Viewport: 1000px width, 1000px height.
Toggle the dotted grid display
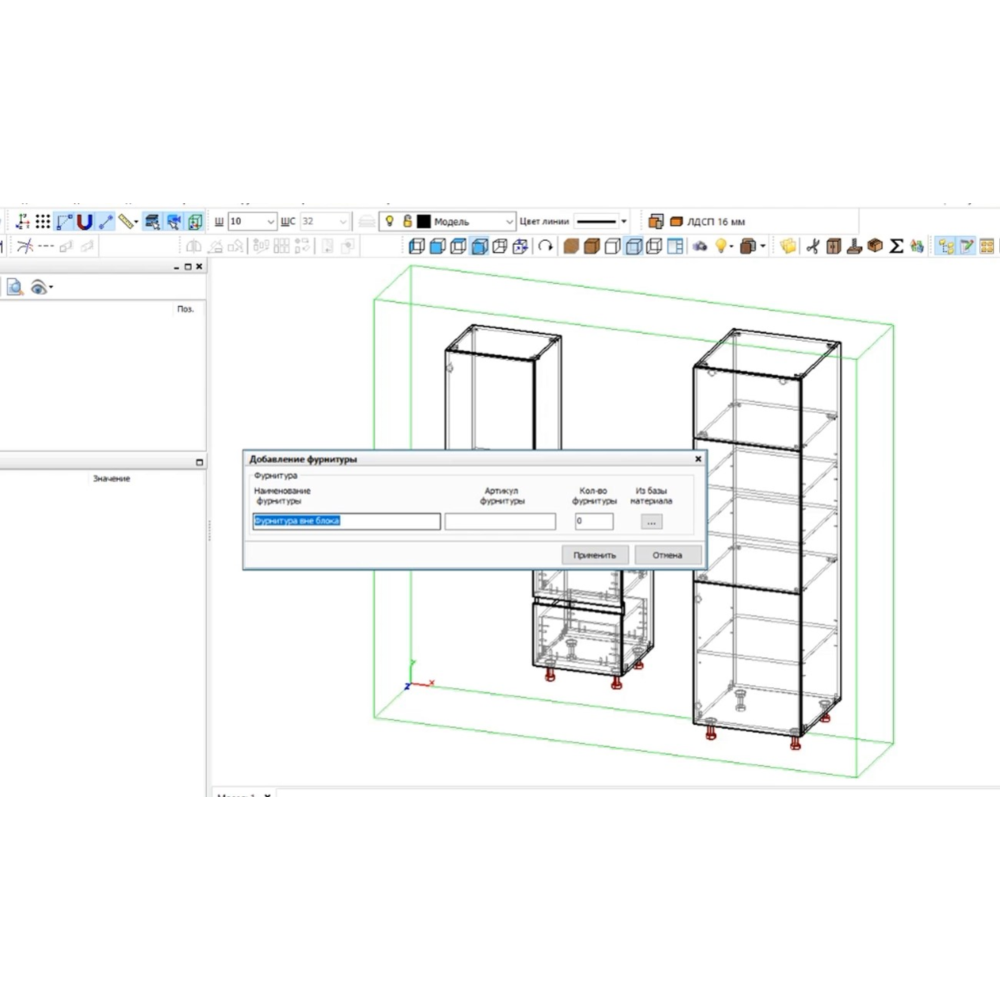[x=43, y=222]
